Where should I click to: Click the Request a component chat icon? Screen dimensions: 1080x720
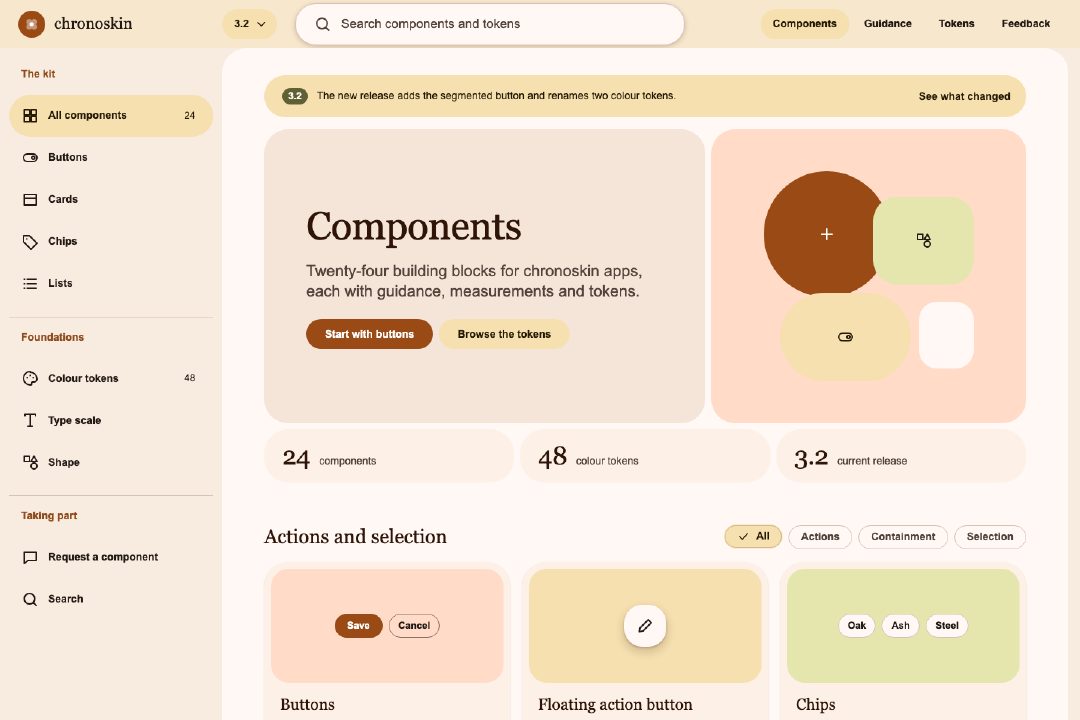point(30,557)
